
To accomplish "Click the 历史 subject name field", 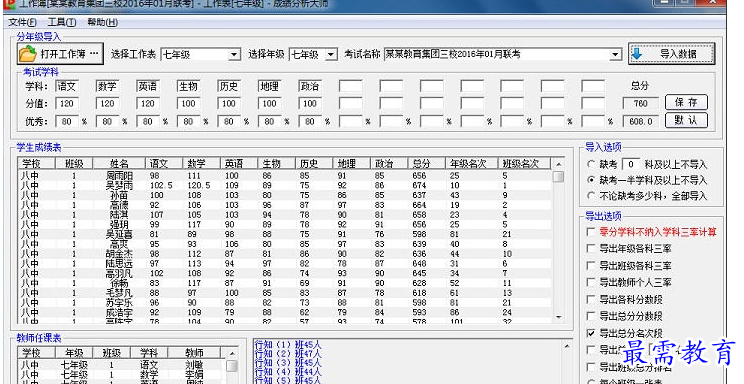I will [229, 86].
